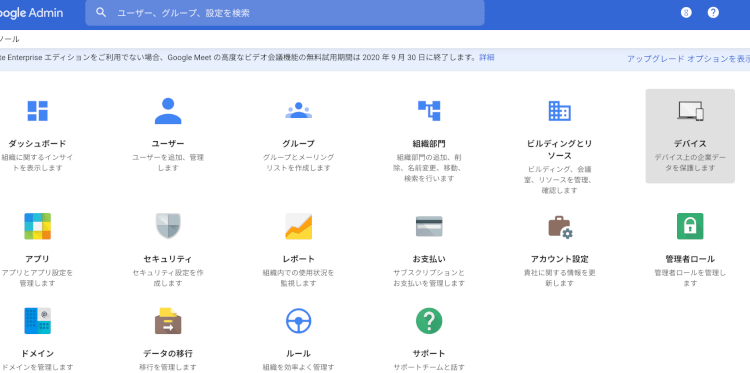
Task: Click 'セキュリティ設定を作成します' description
Action: coord(168,278)
